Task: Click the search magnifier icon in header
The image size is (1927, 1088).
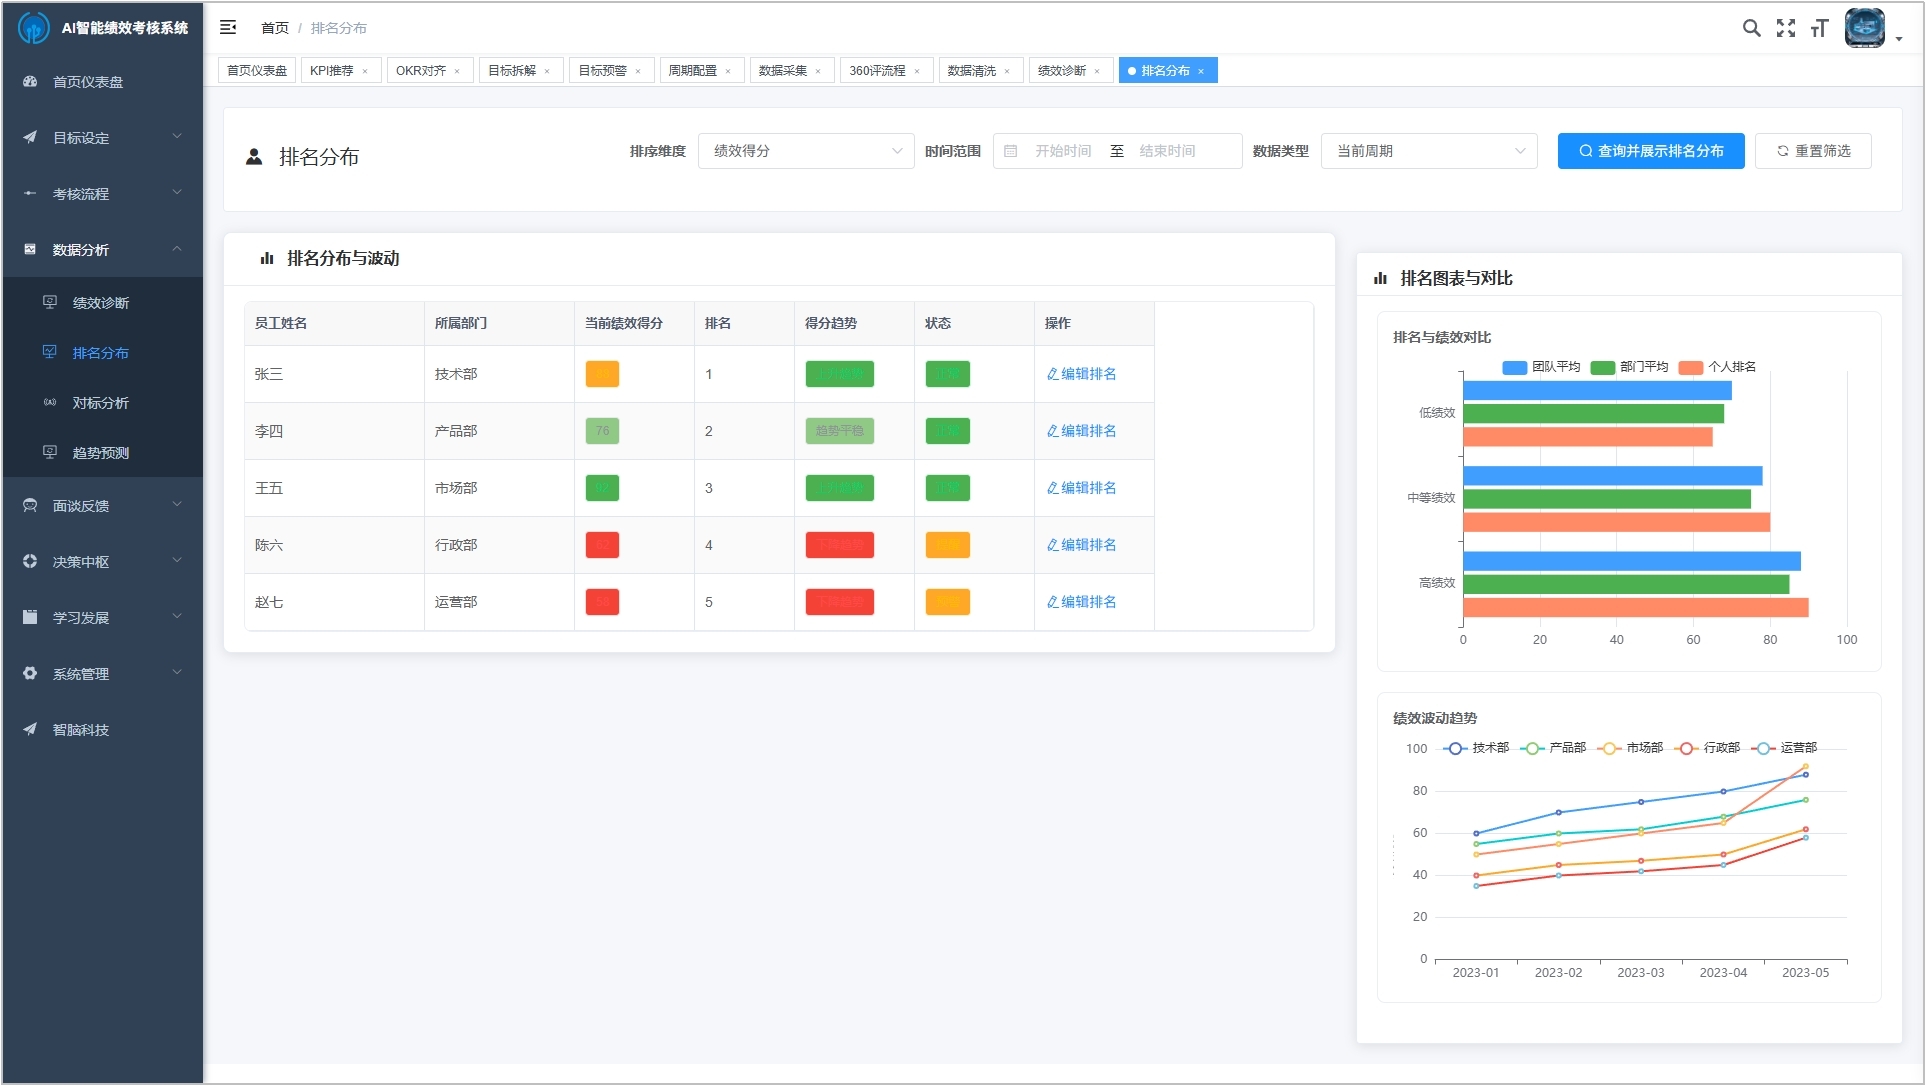Action: pyautogui.click(x=1751, y=28)
